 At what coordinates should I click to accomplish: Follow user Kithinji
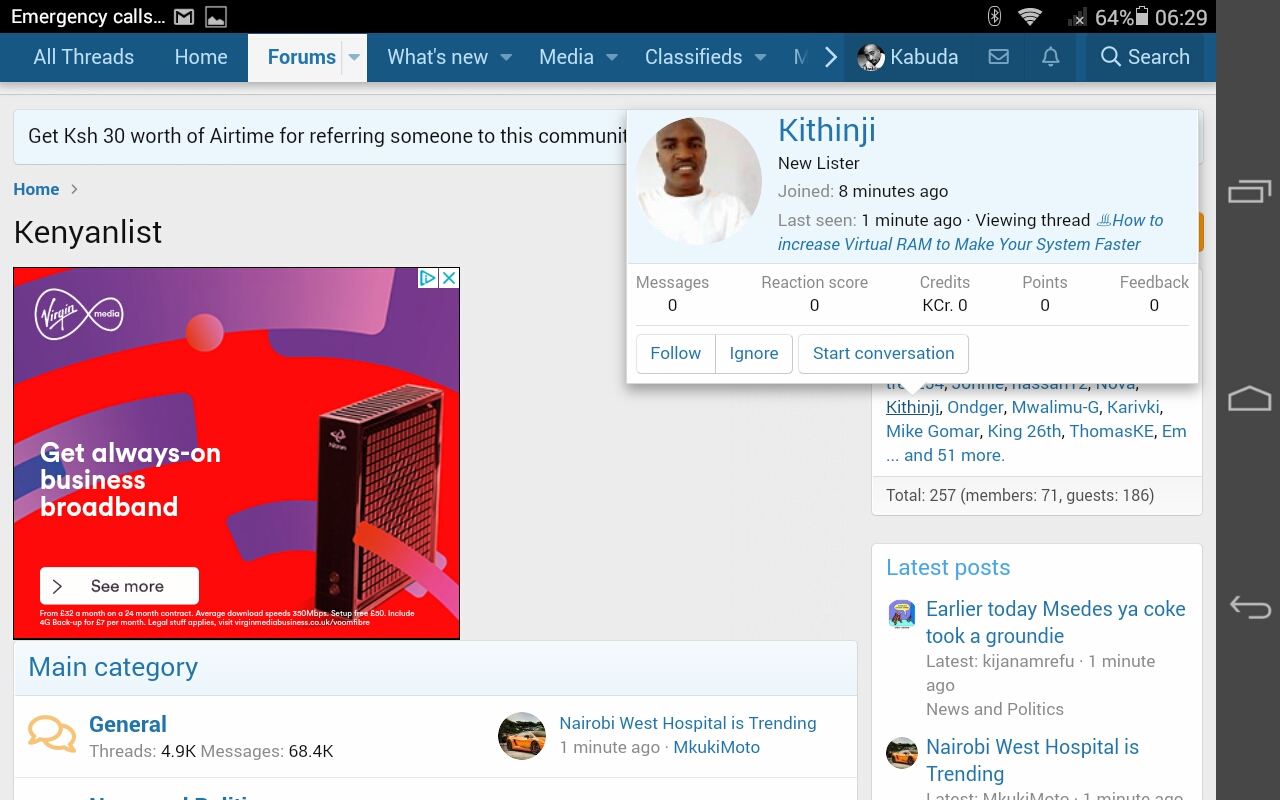tap(676, 353)
